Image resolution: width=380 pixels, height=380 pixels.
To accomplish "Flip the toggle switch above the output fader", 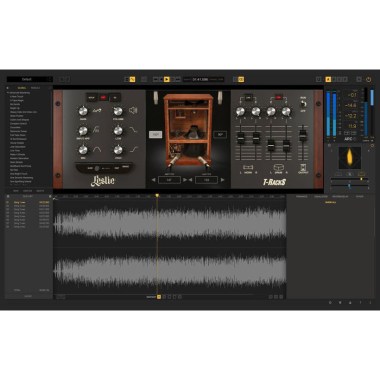I will [x=303, y=104].
